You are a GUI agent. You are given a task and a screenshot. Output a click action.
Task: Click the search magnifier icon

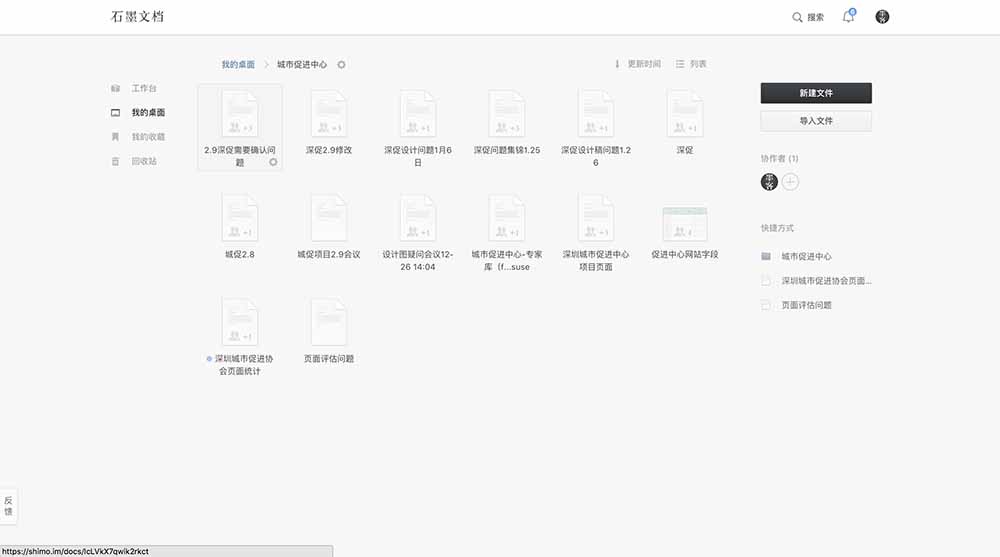[797, 17]
